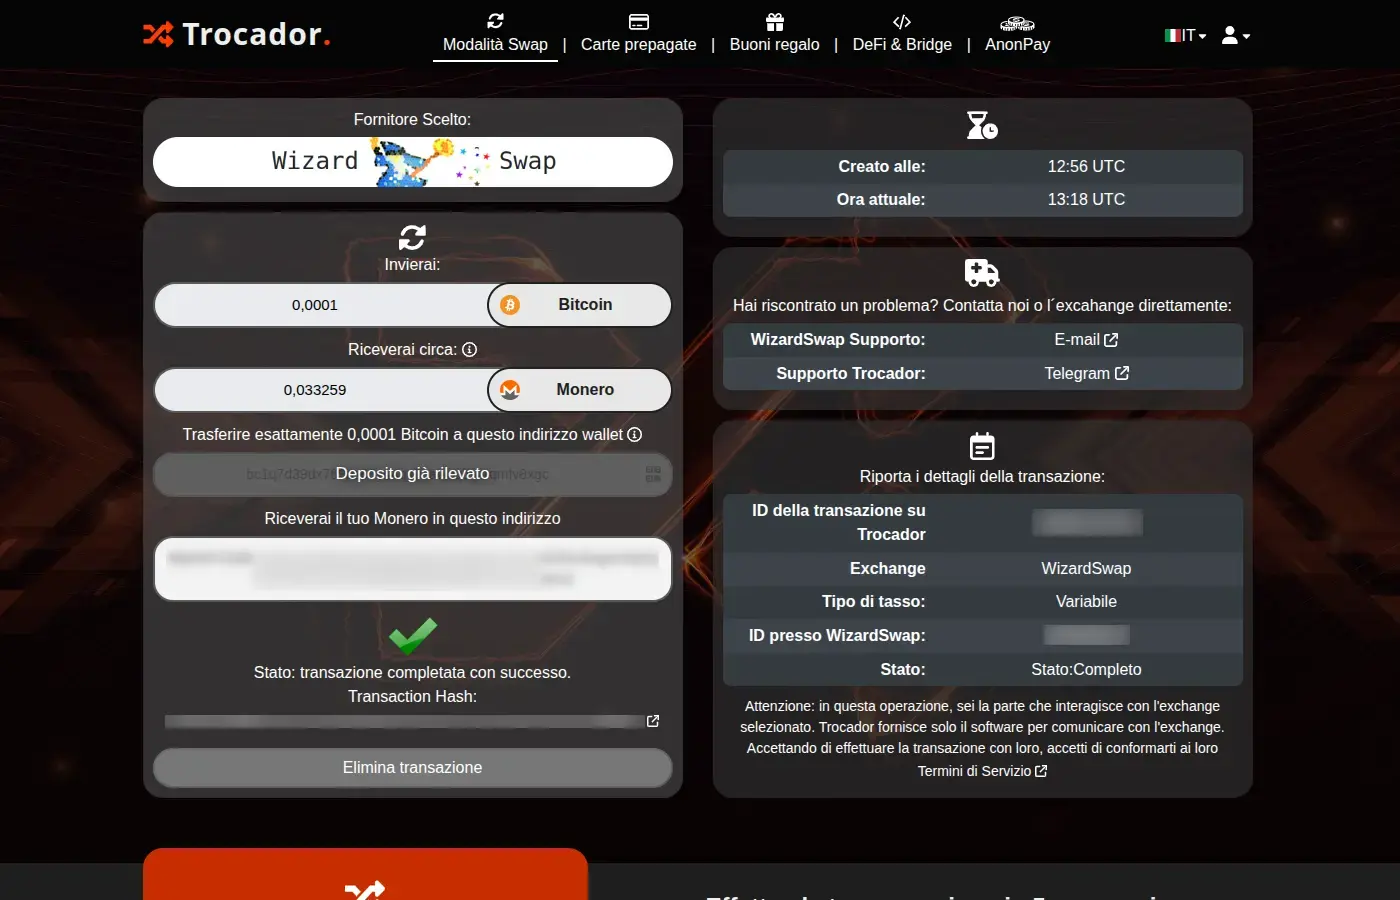Open the Termini di Servizio link
The image size is (1400, 900).
[982, 771]
